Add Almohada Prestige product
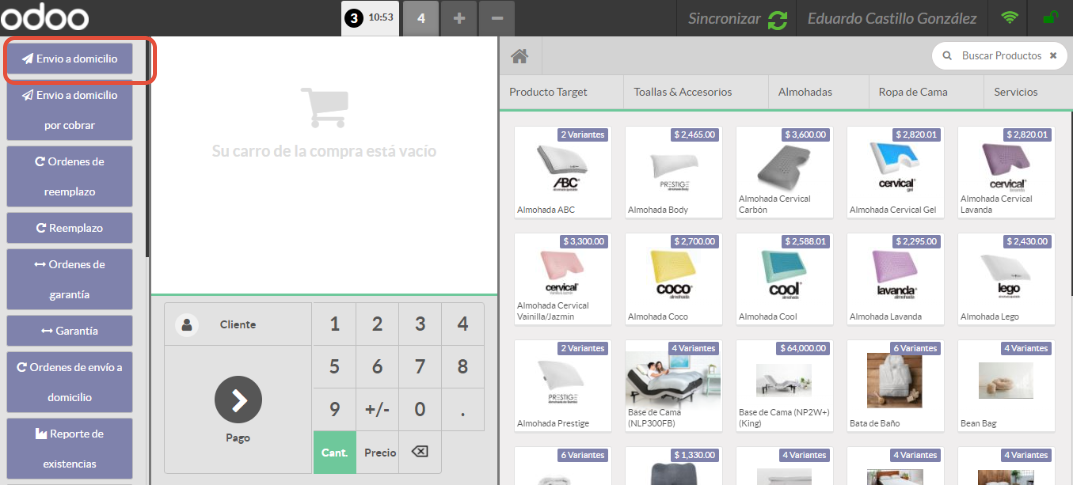 [563, 386]
